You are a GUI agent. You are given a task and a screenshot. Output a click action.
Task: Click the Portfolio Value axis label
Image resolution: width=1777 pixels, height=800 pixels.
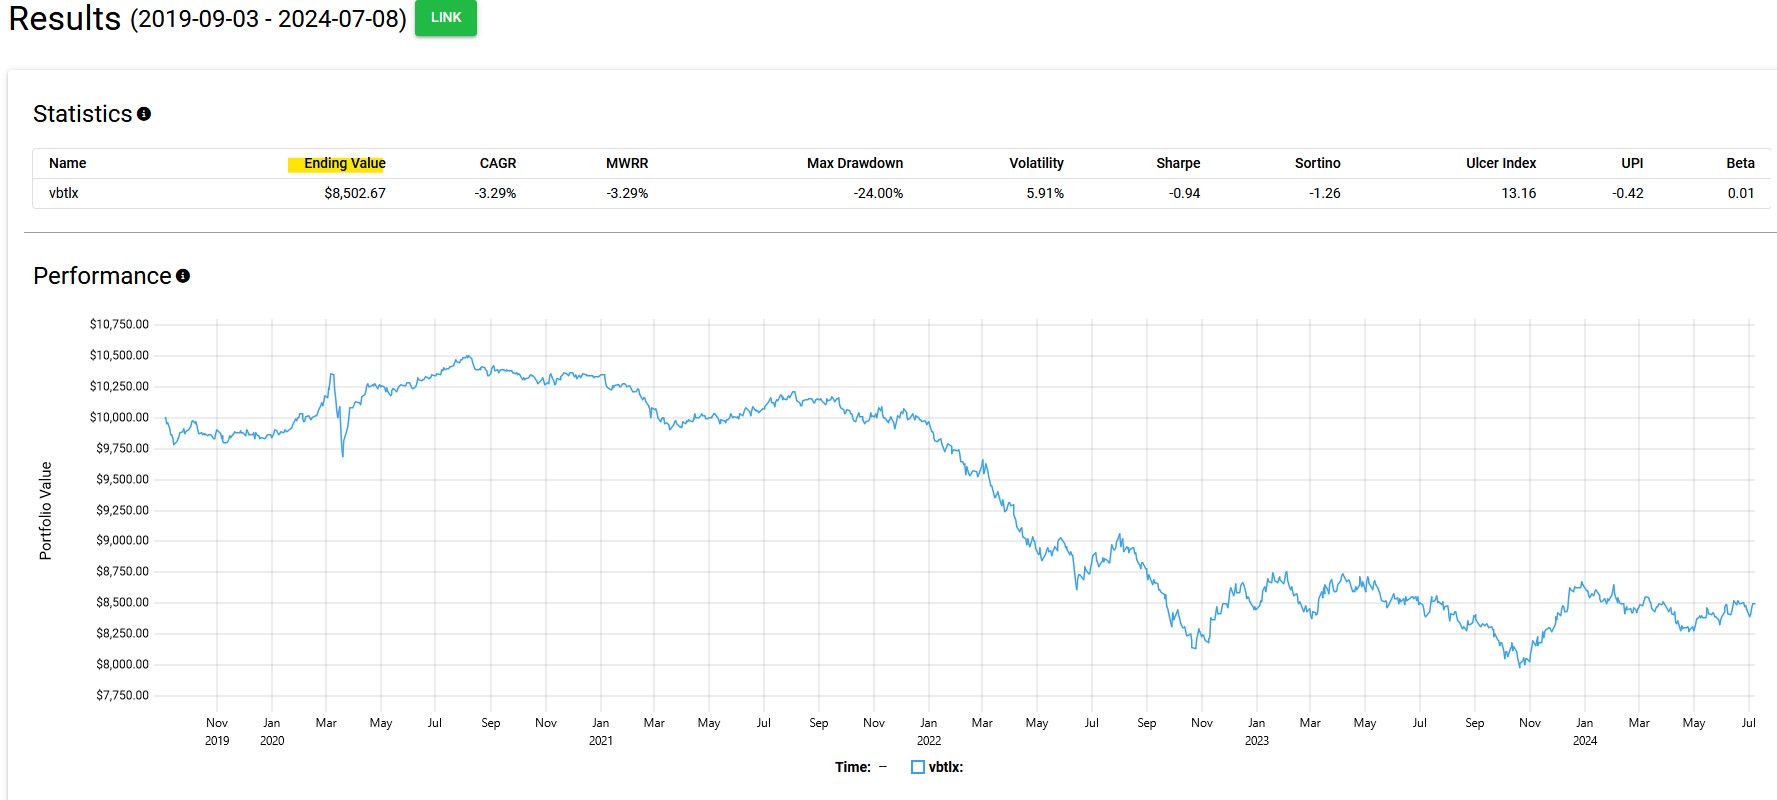tap(45, 510)
